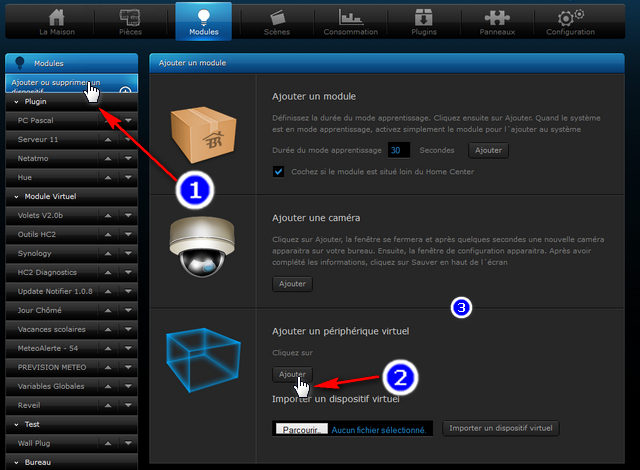Screen dimensions: 640x470
Task: Edit the learning mode duration field
Action: pos(398,150)
